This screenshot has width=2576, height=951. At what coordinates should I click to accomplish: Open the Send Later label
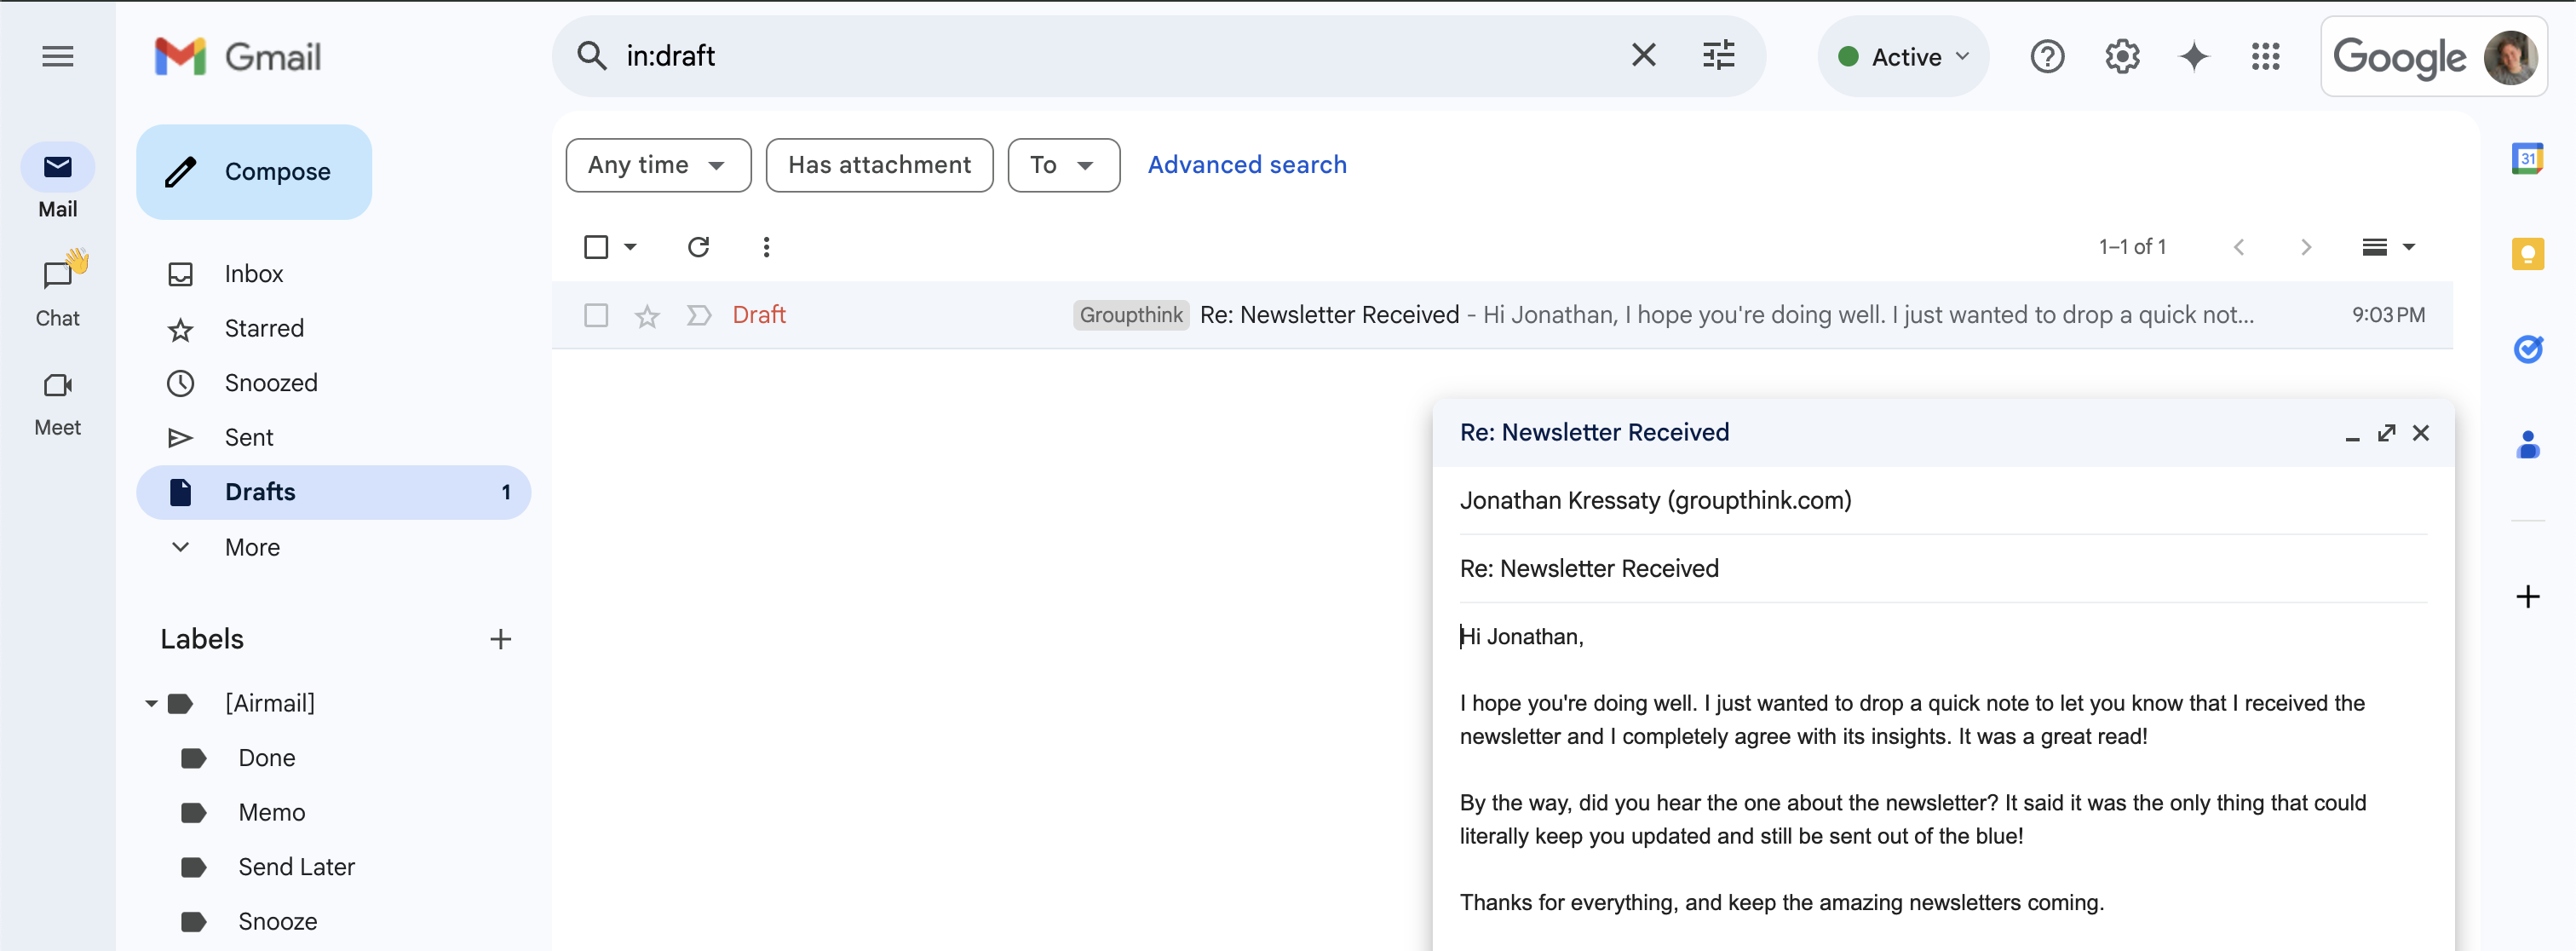pos(296,867)
